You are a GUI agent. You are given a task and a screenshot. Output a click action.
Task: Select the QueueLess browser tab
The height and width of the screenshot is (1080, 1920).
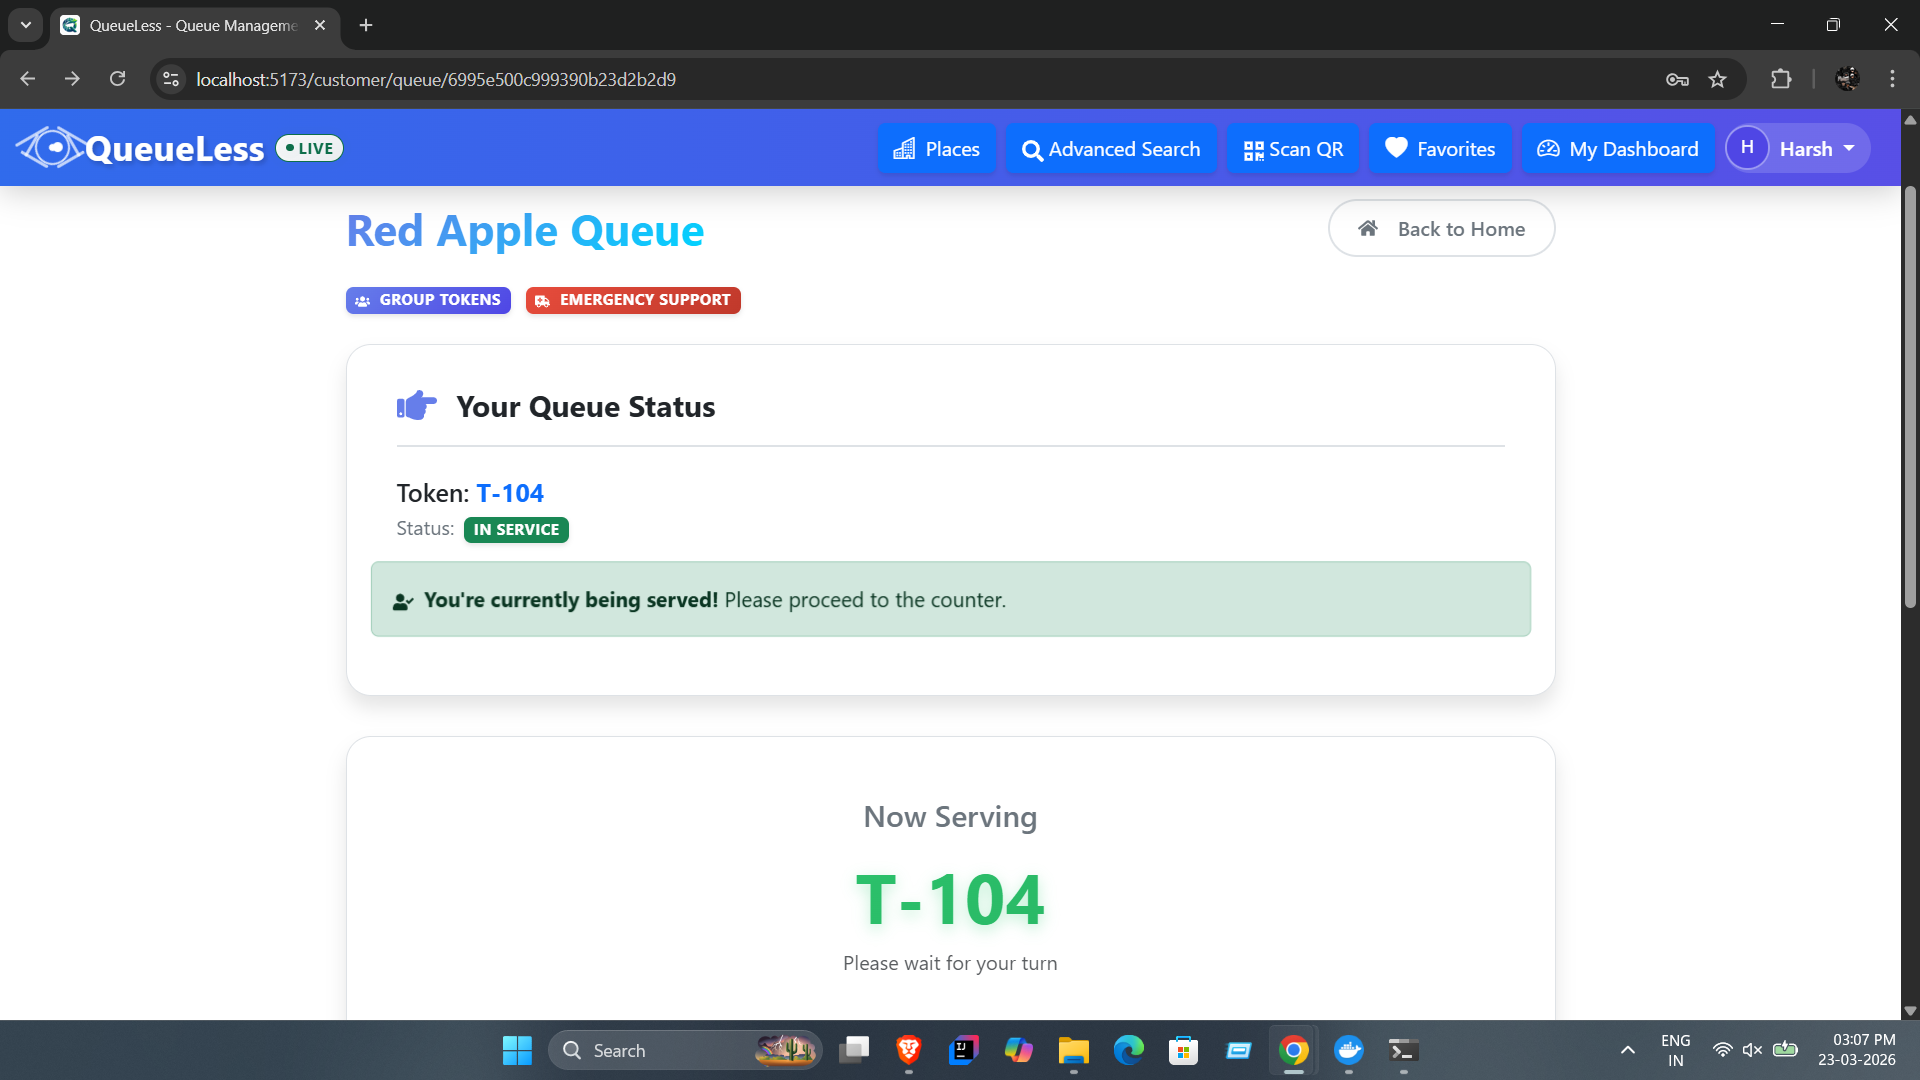tap(195, 25)
